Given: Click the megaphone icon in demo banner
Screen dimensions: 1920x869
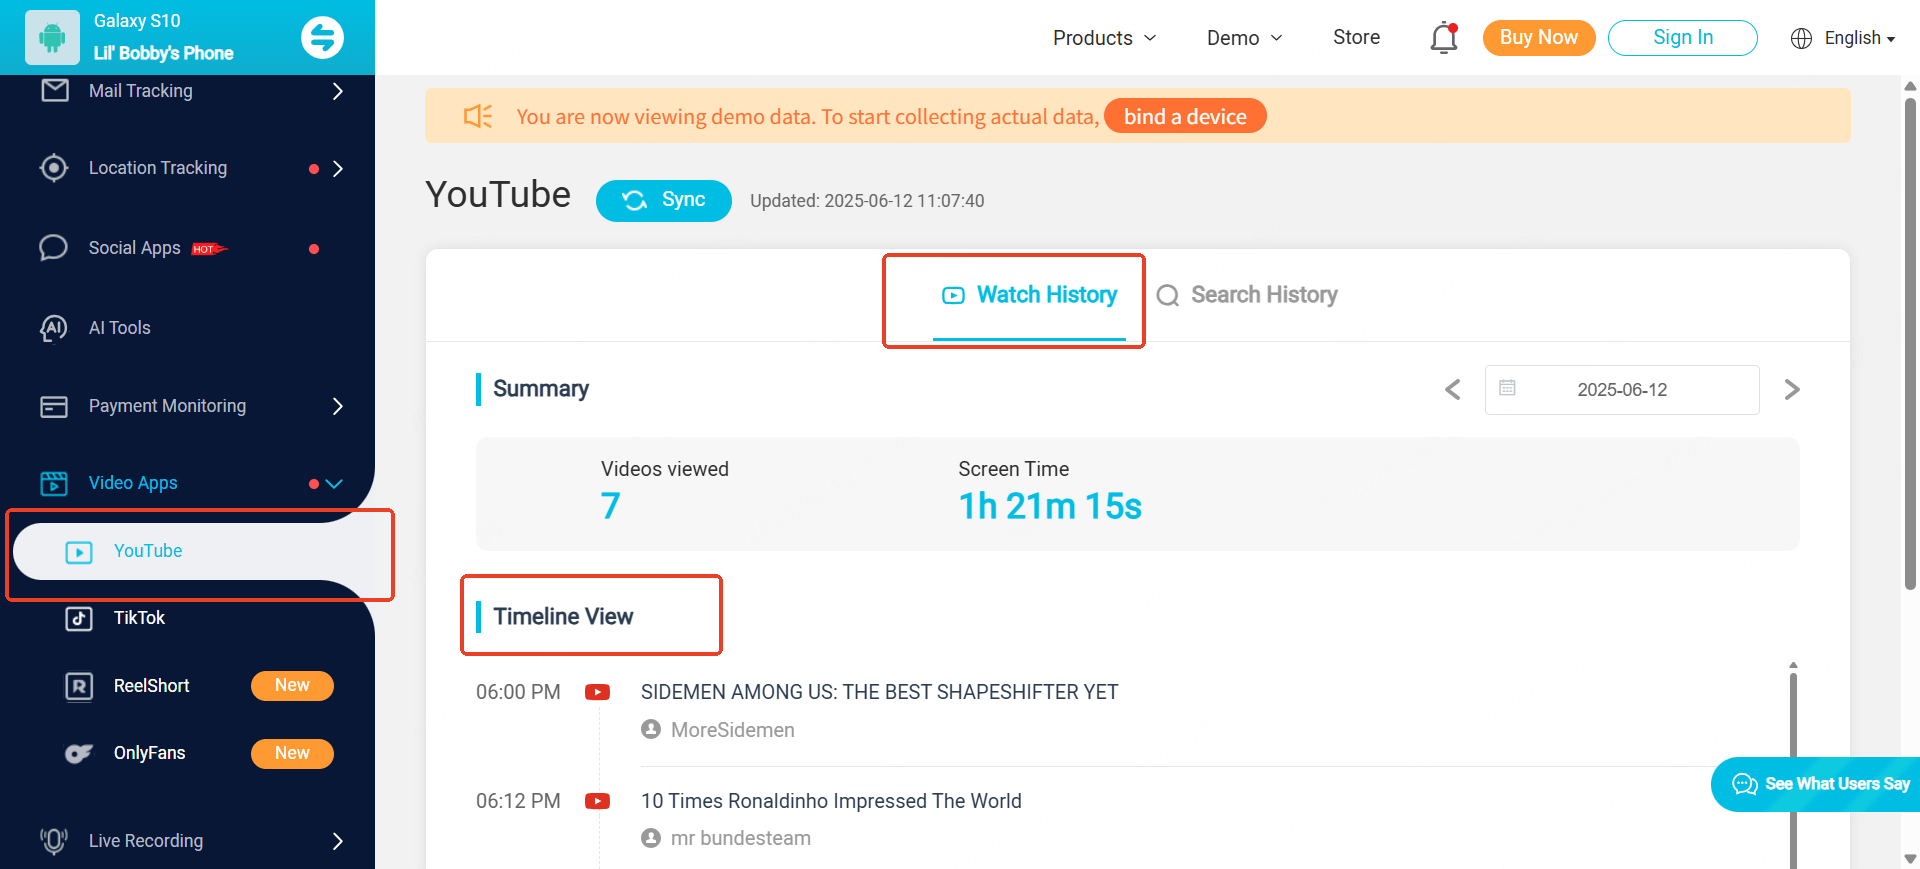Looking at the screenshot, I should point(478,116).
